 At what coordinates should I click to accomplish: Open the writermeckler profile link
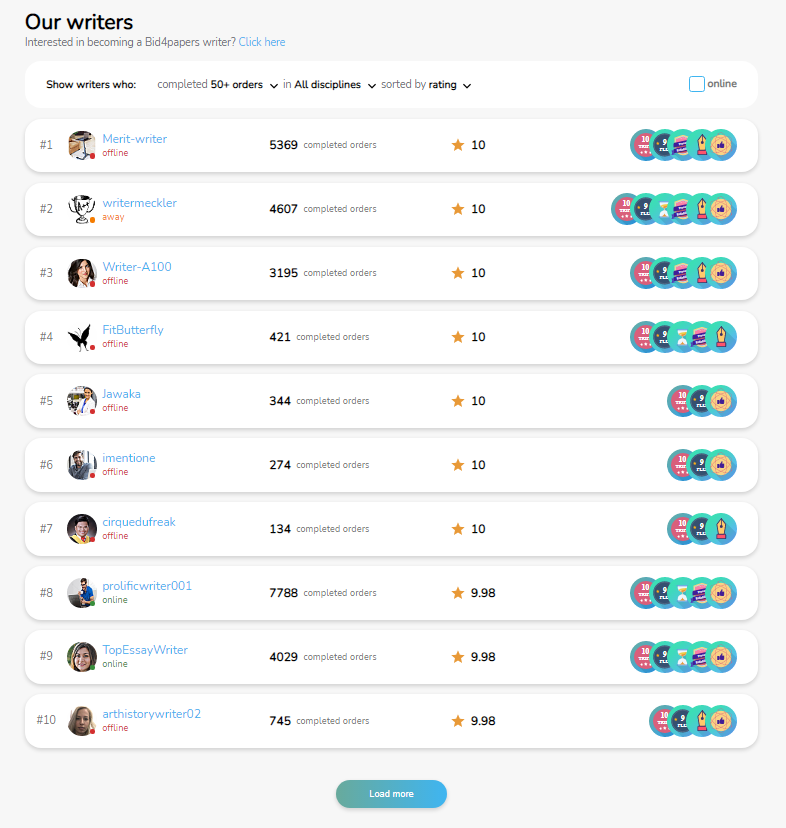click(x=139, y=203)
